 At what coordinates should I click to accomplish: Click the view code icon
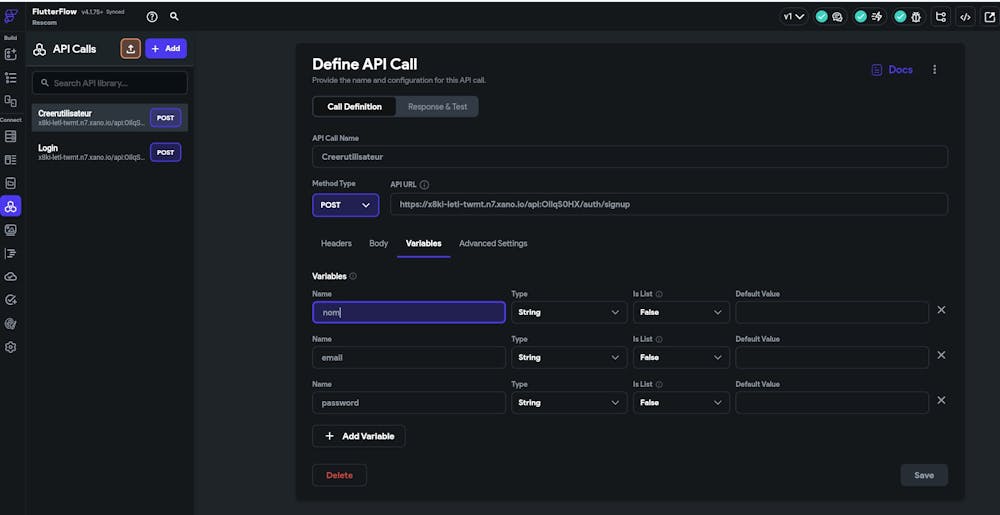965,17
